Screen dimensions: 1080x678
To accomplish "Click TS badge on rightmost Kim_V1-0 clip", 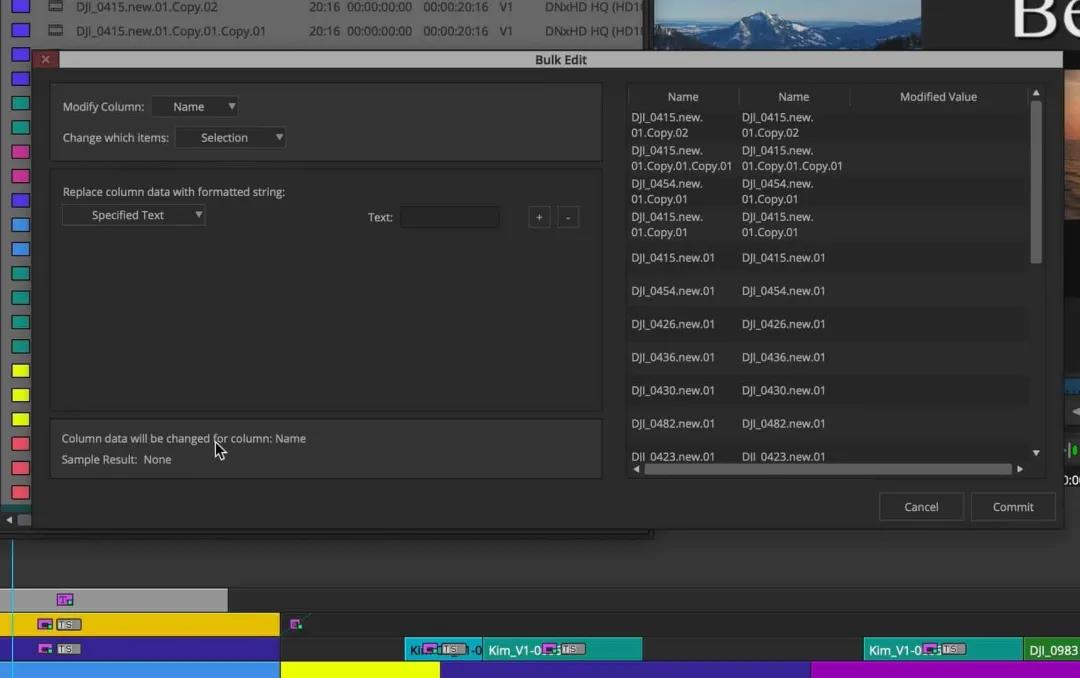I will (953, 649).
